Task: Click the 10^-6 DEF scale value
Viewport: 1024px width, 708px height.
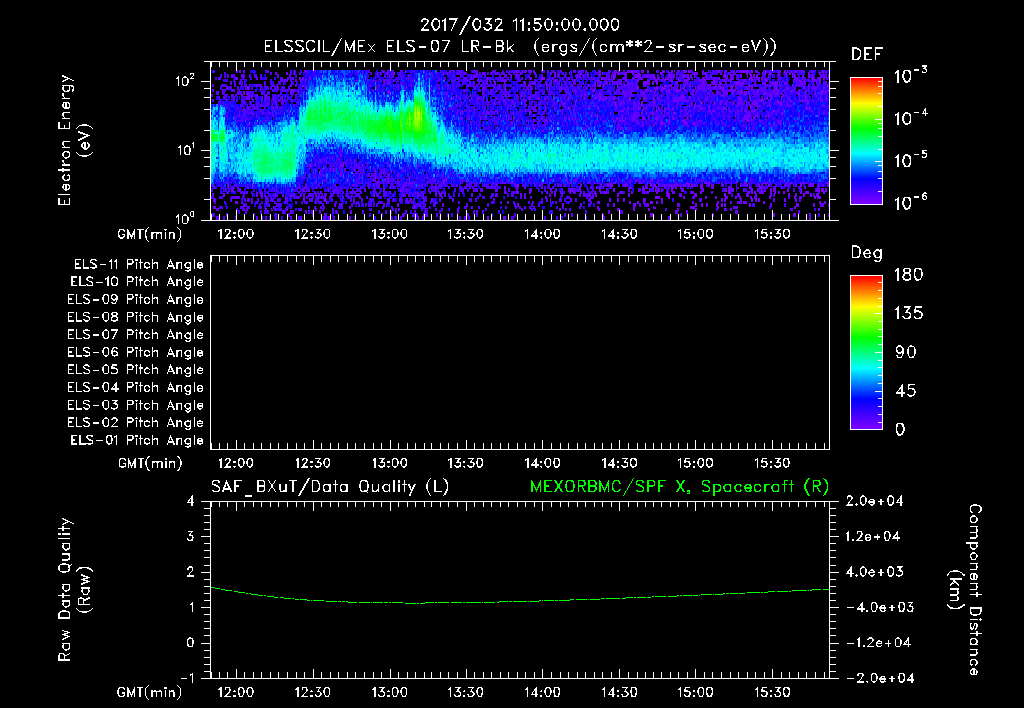Action: point(910,202)
